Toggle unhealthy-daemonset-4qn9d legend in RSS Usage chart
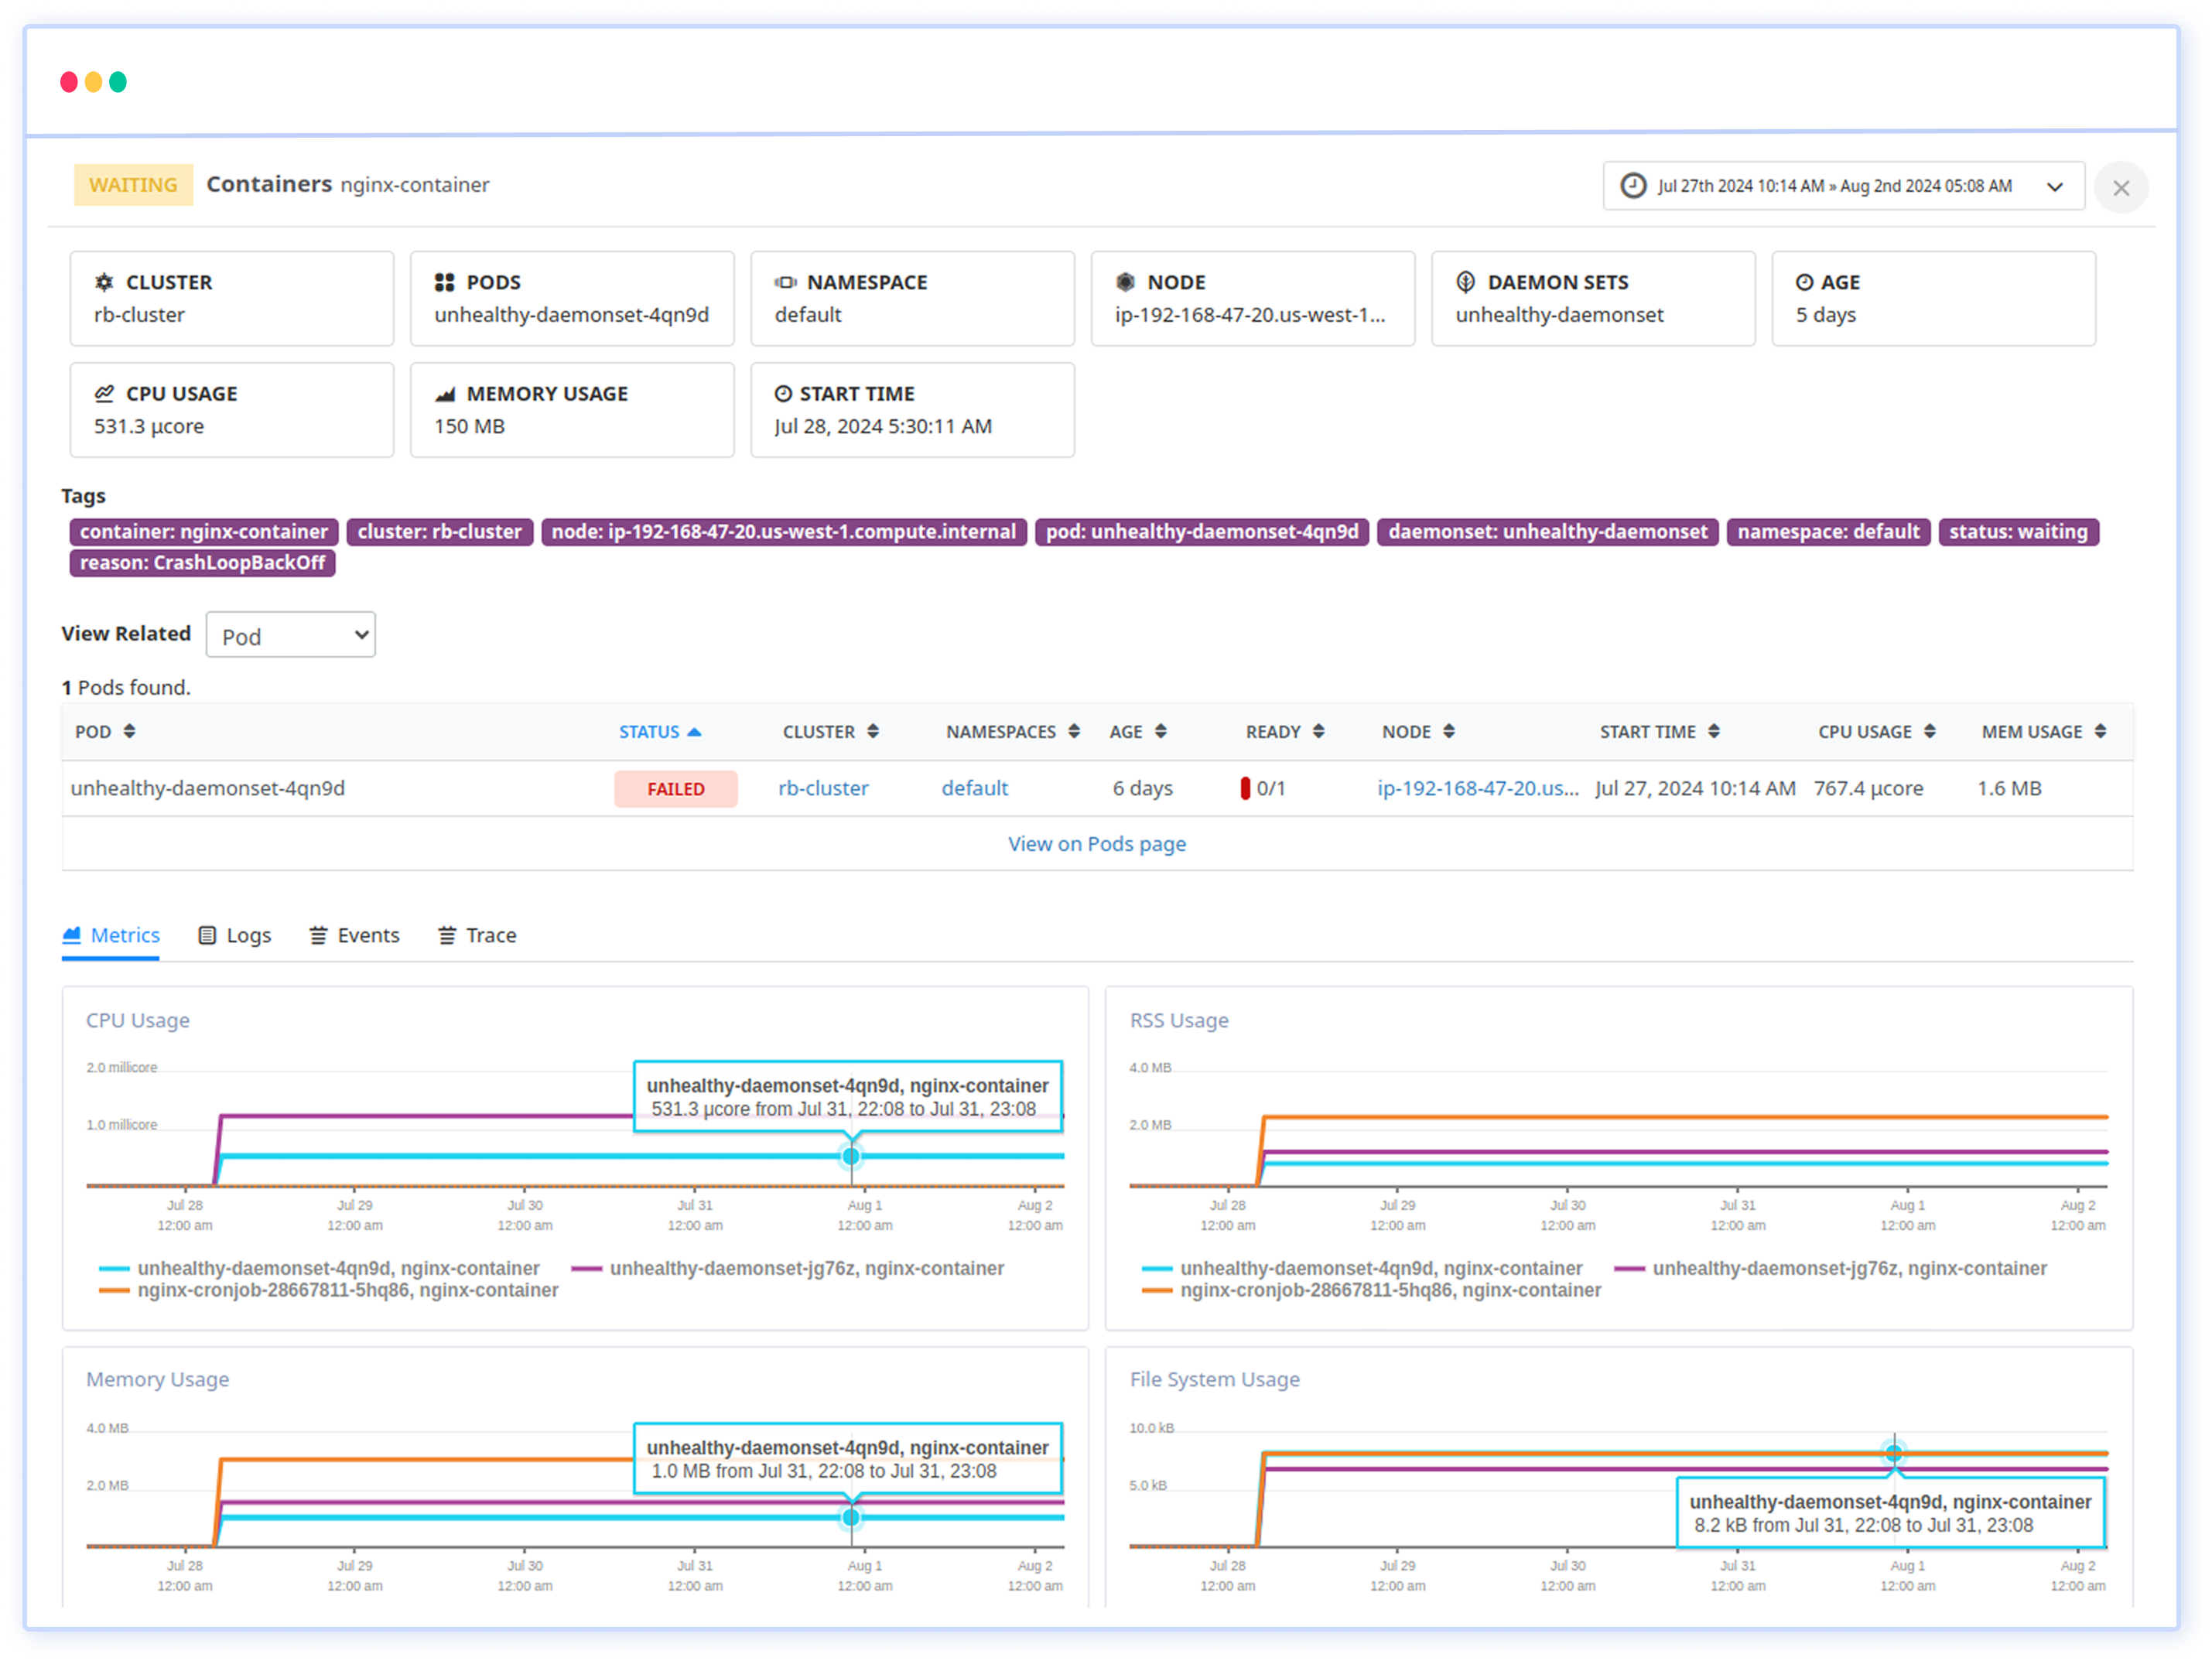 1362,1270
